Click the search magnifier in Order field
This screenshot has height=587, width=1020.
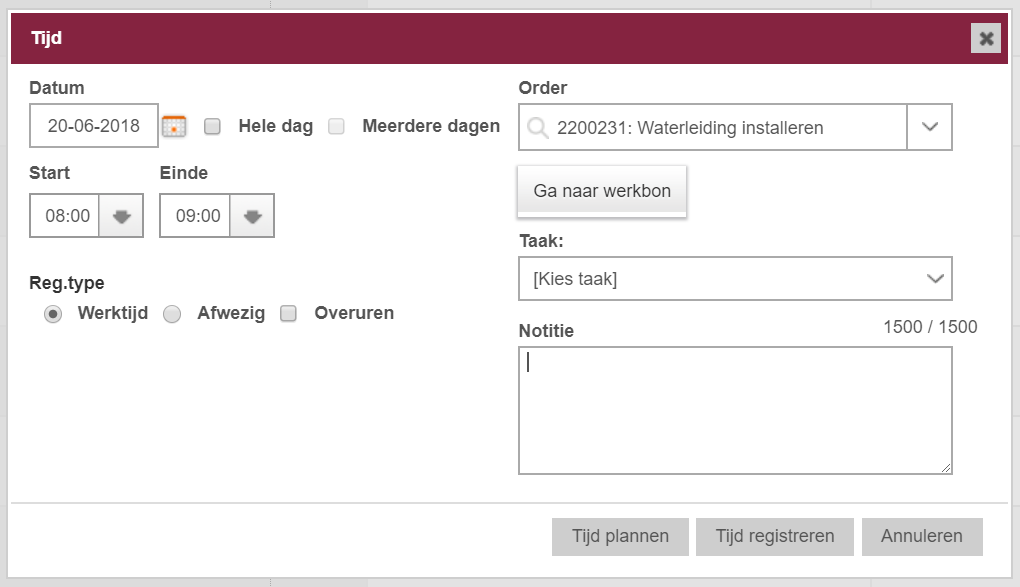click(538, 128)
